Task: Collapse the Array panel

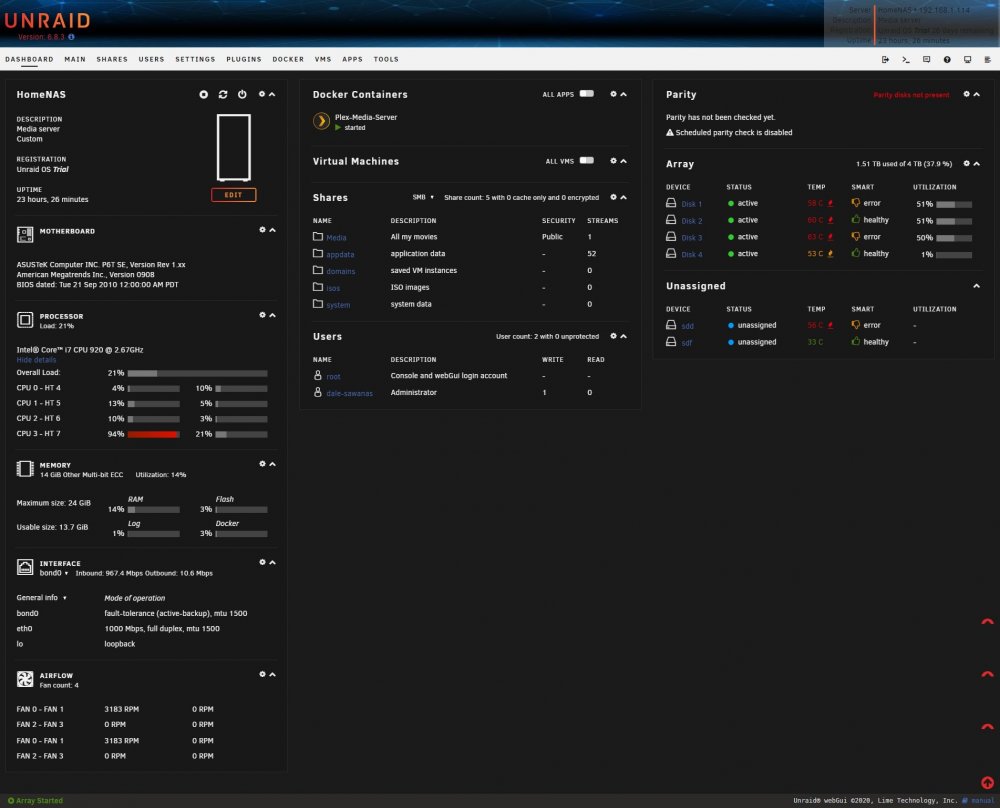Action: (x=976, y=164)
